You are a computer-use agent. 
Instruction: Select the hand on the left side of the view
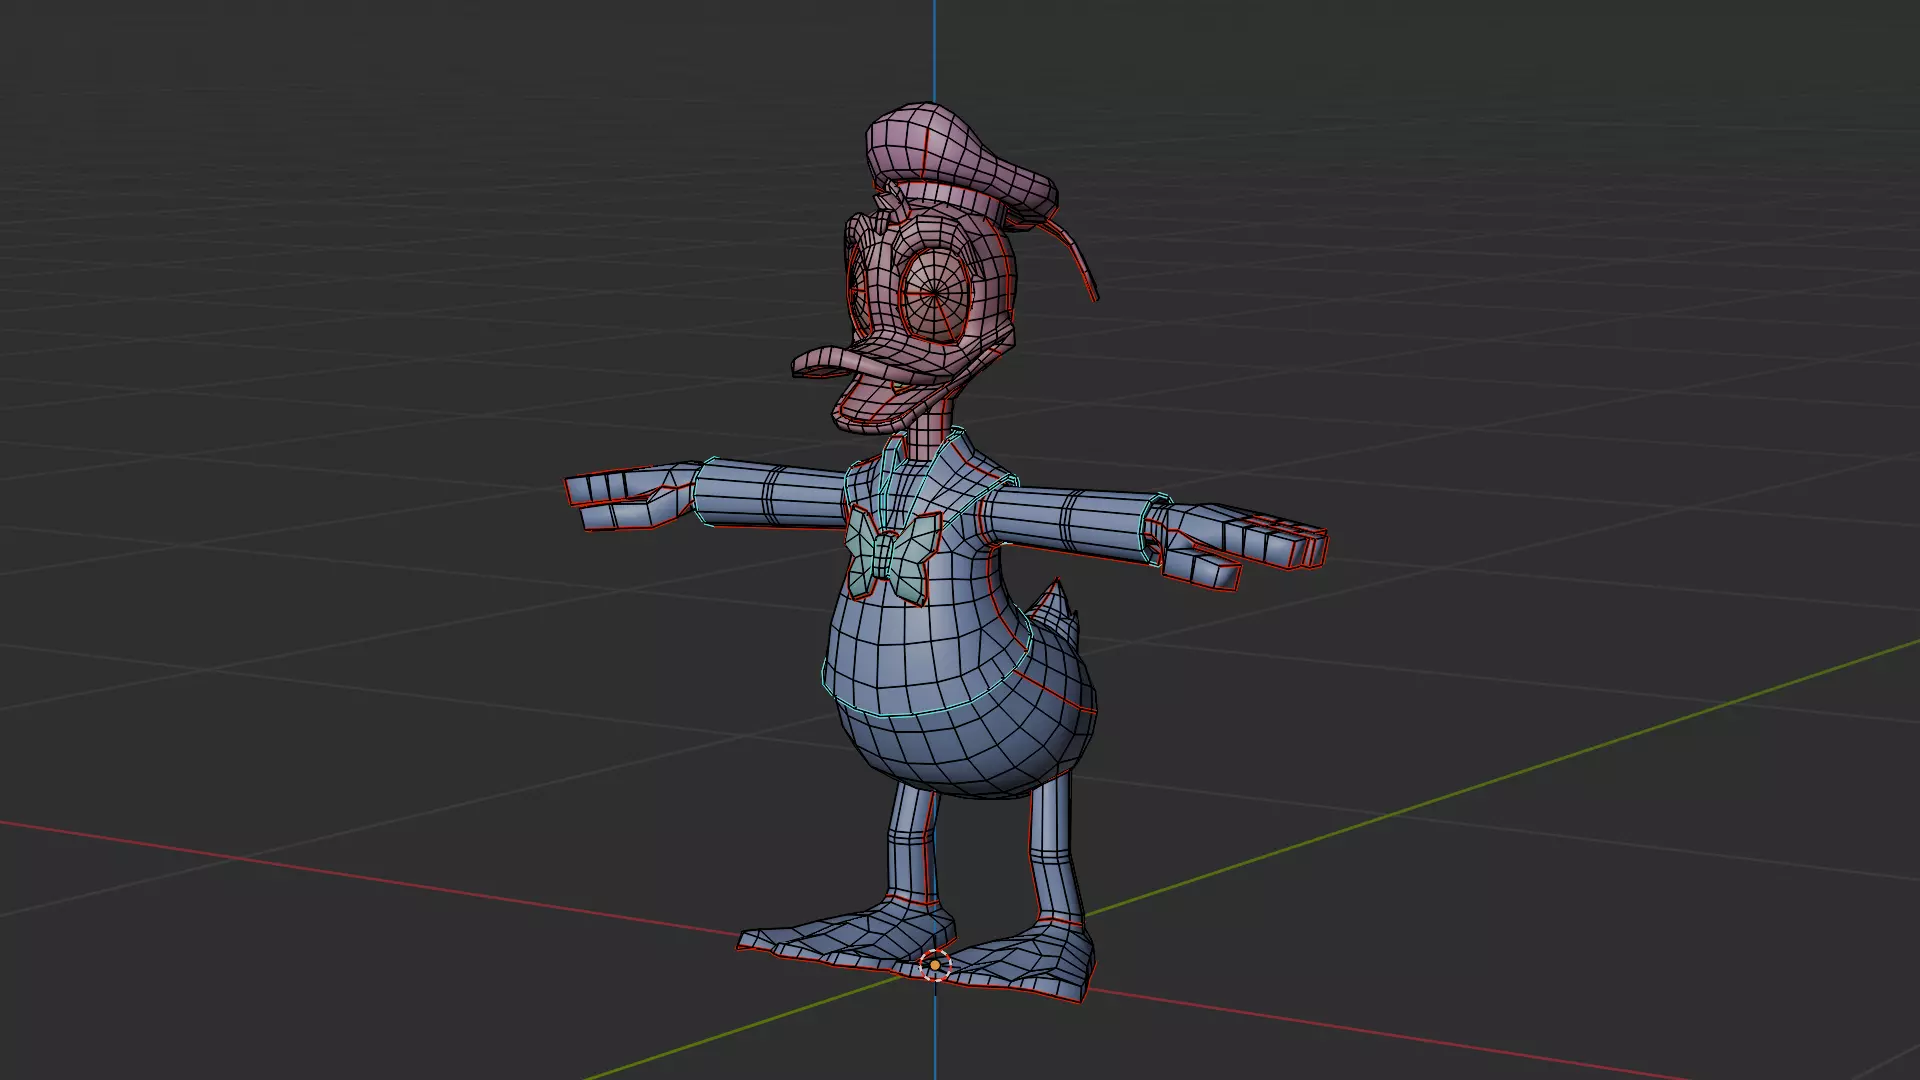pyautogui.click(x=632, y=497)
